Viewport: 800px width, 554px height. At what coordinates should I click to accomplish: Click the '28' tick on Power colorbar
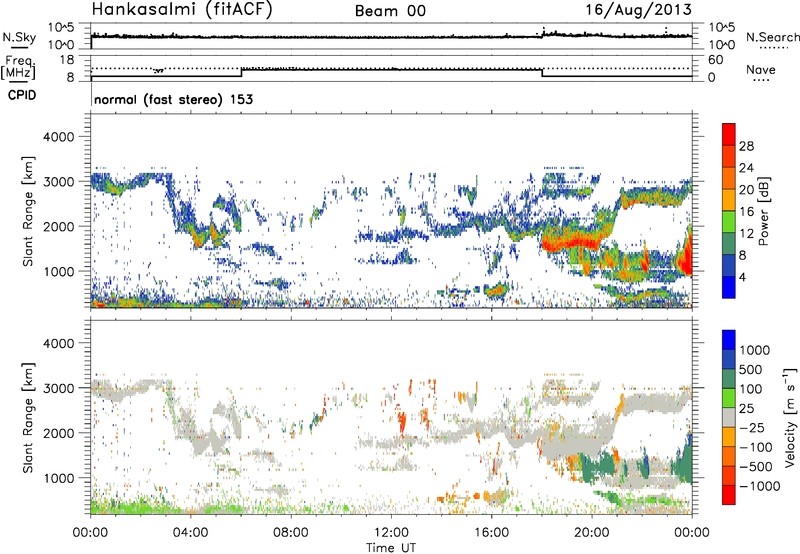point(746,146)
